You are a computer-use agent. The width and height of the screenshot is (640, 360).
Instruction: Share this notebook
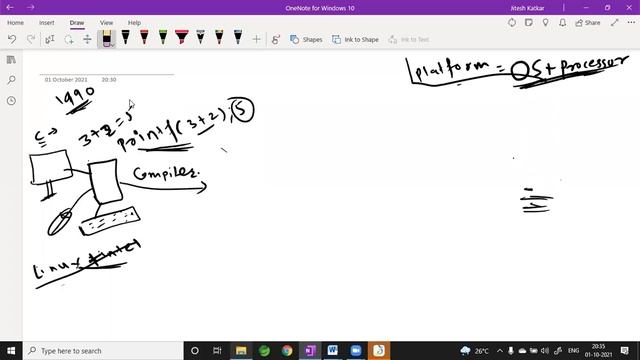coord(588,23)
